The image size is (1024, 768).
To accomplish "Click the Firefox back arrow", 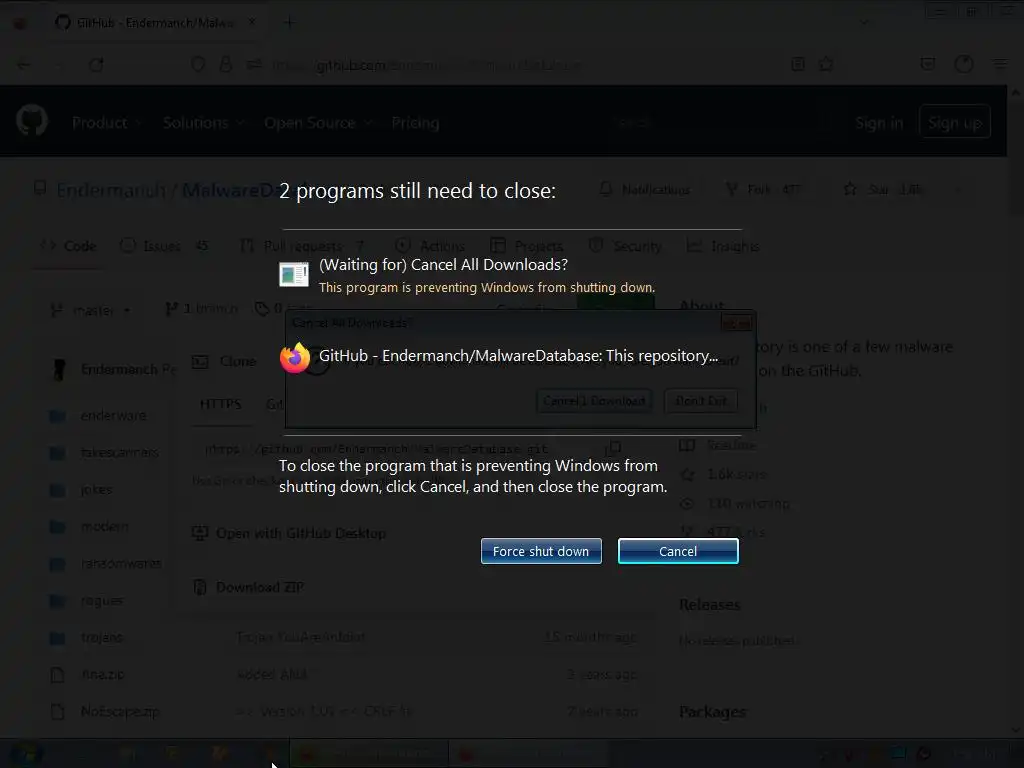I will [24, 65].
